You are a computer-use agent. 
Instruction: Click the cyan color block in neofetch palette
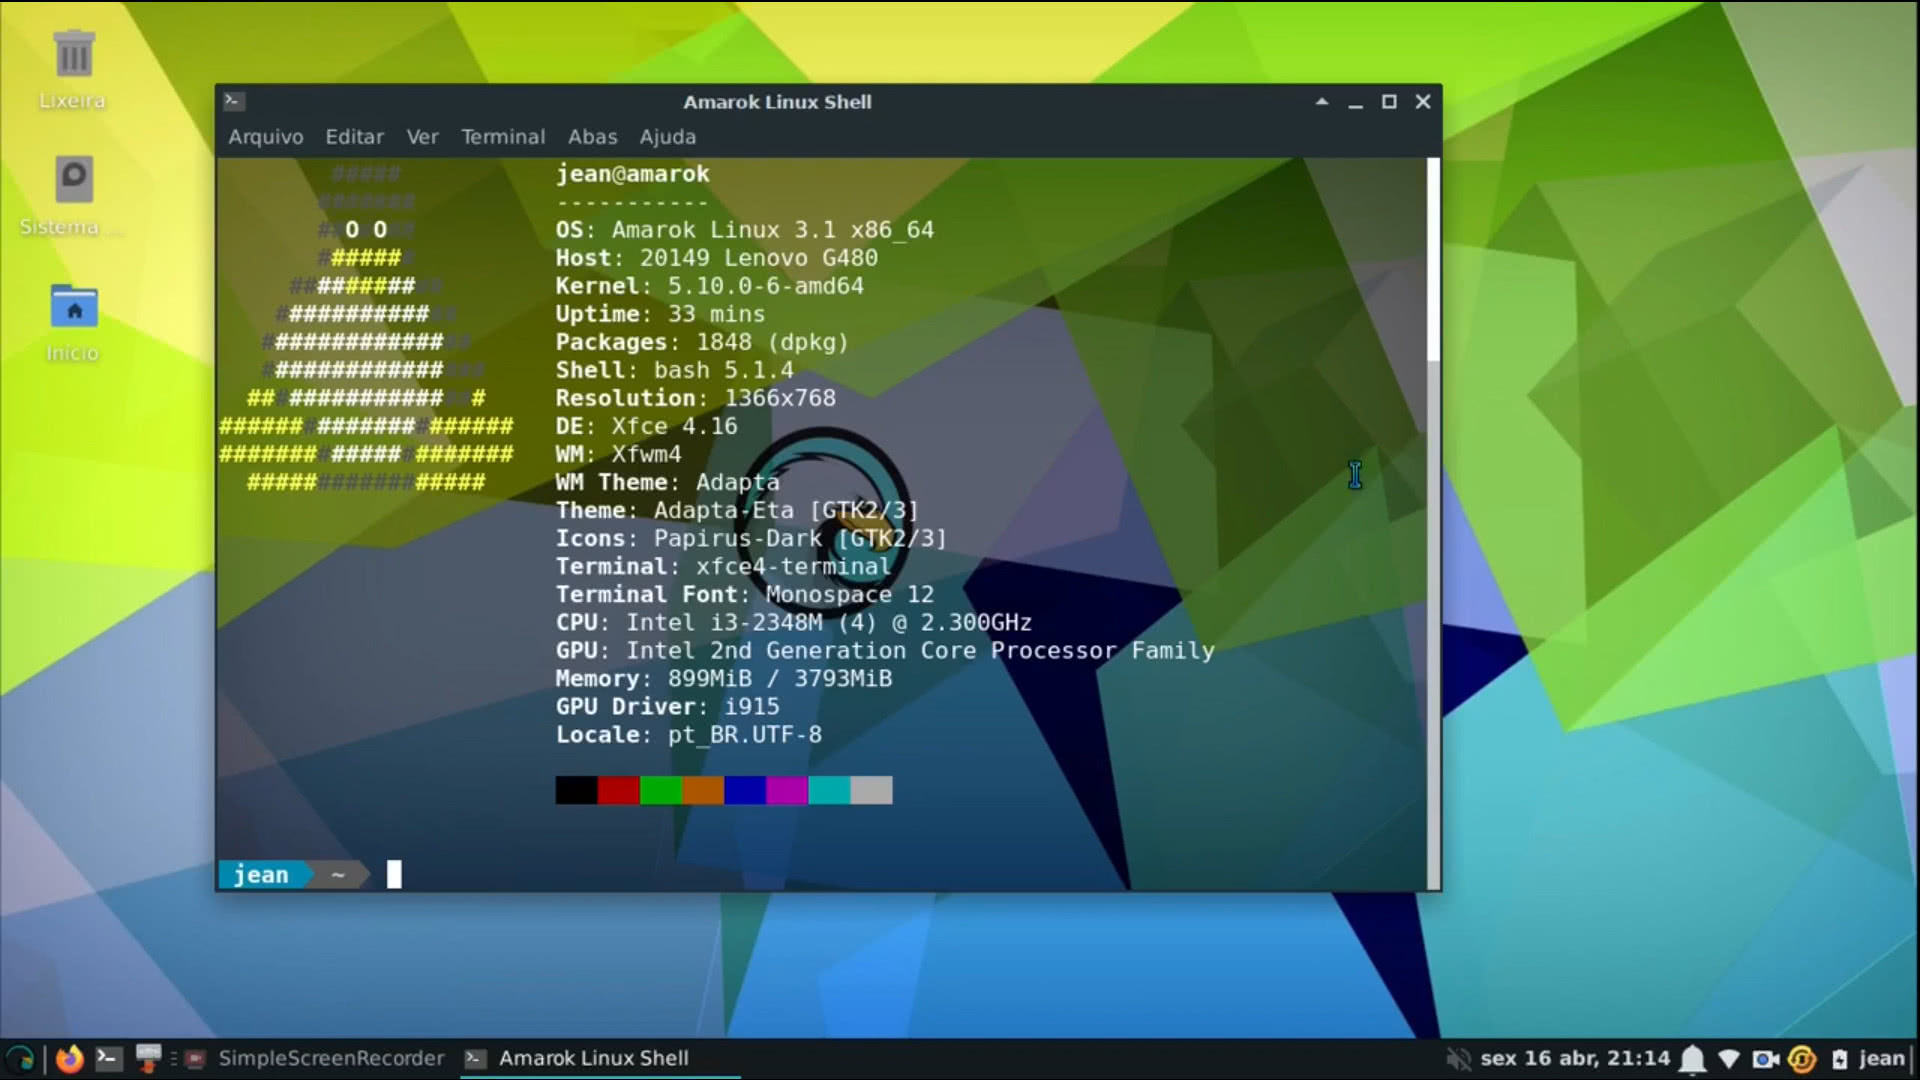pos(829,790)
